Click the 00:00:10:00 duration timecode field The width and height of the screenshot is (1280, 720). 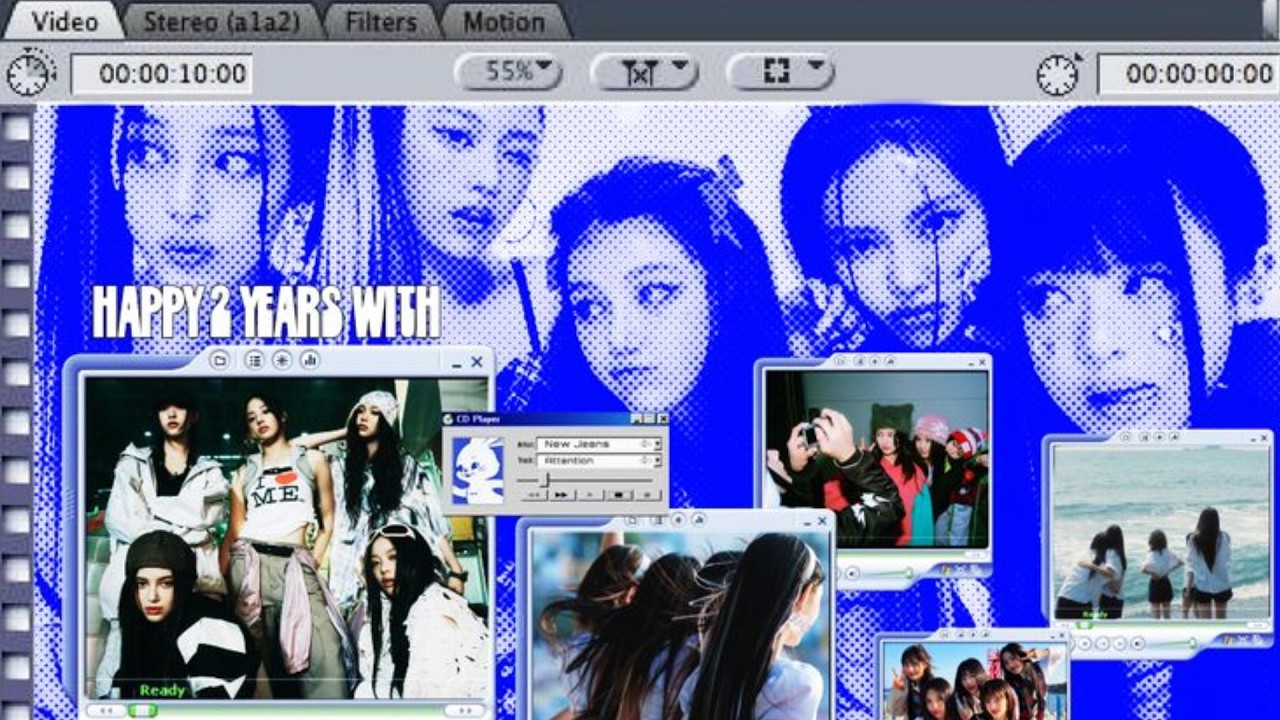[x=161, y=73]
